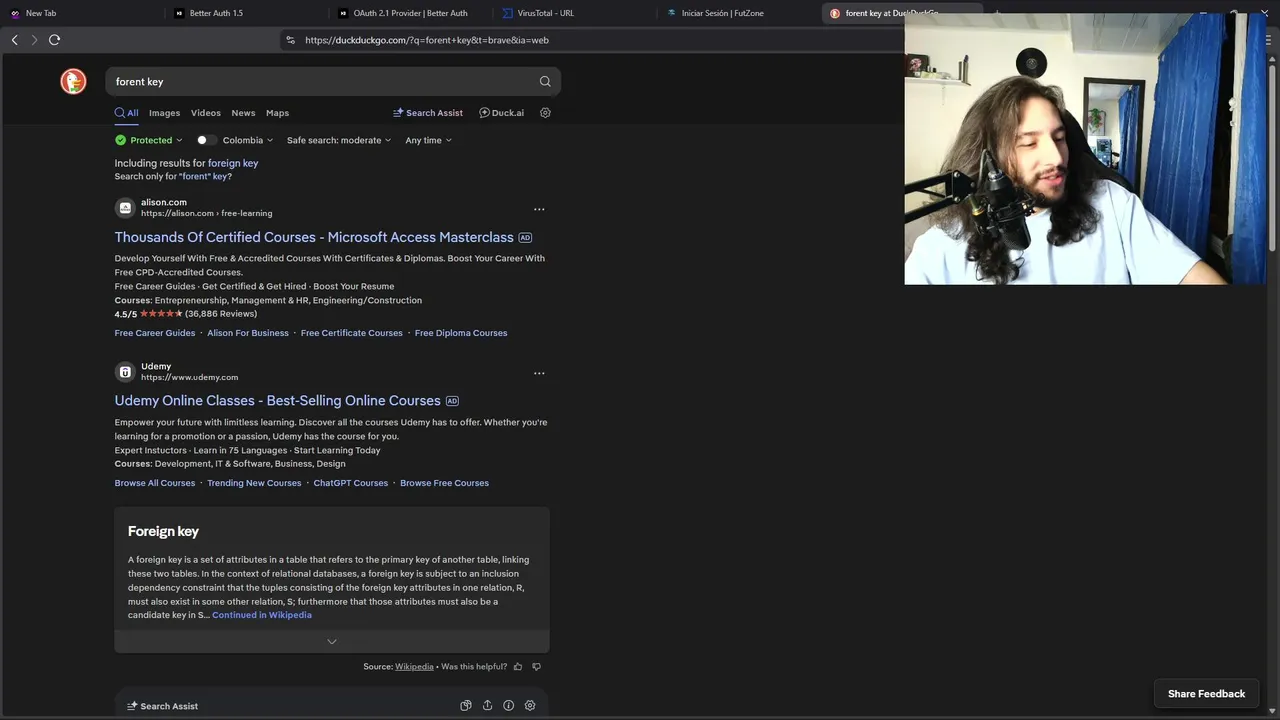
Task: Switch to News results
Action: (243, 113)
